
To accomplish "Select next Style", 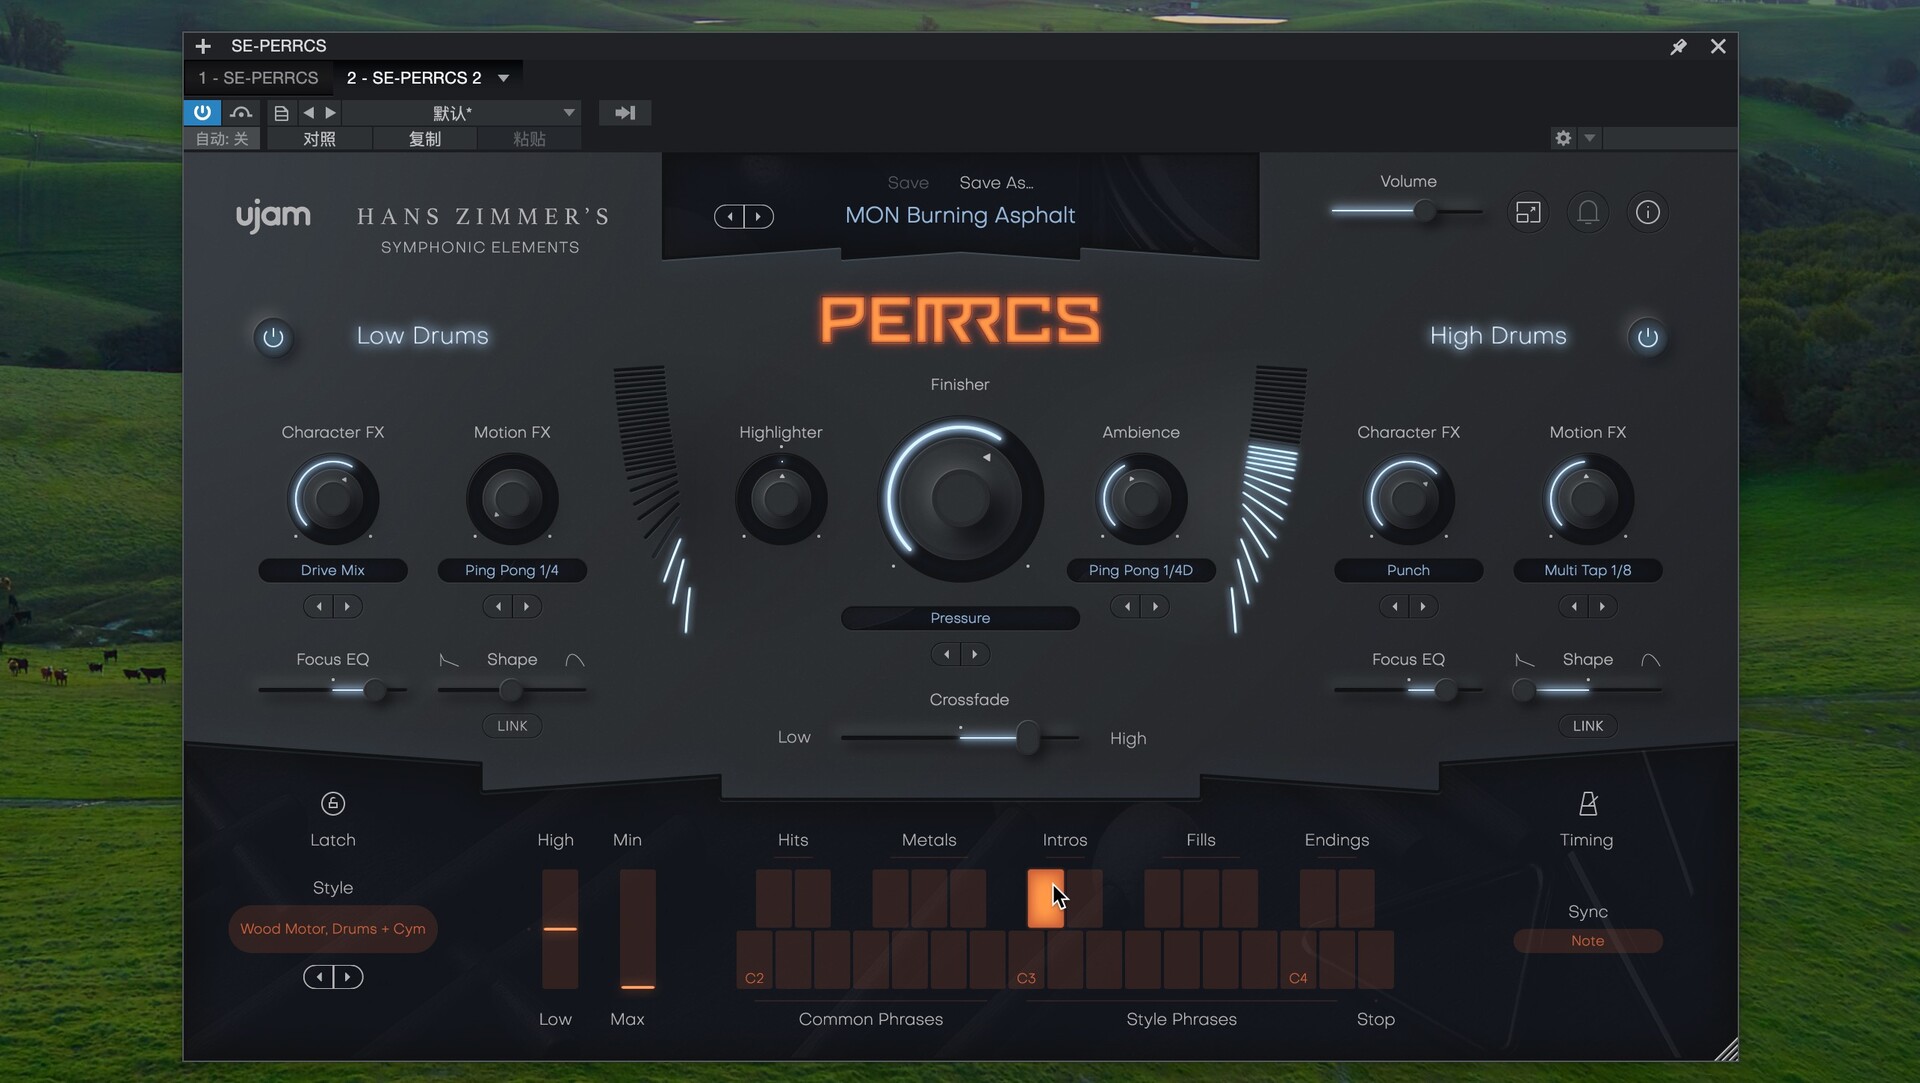I will click(x=348, y=977).
